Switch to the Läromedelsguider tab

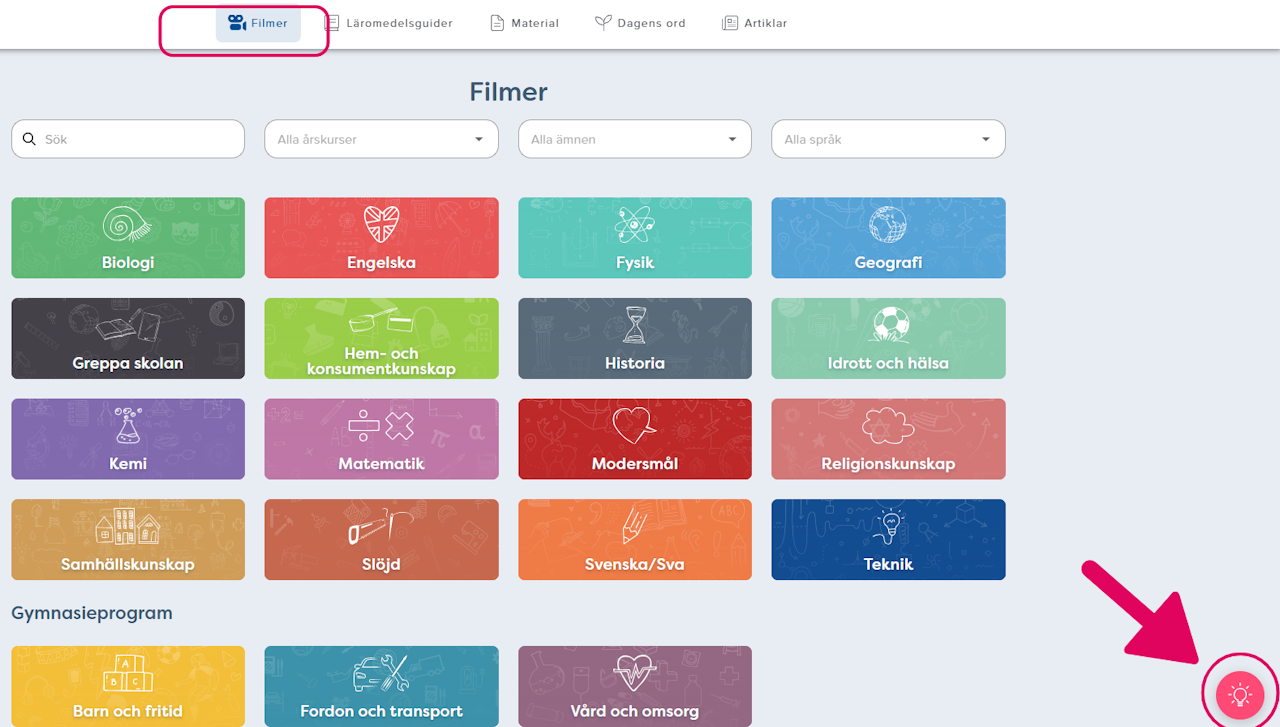pyautogui.click(x=388, y=23)
